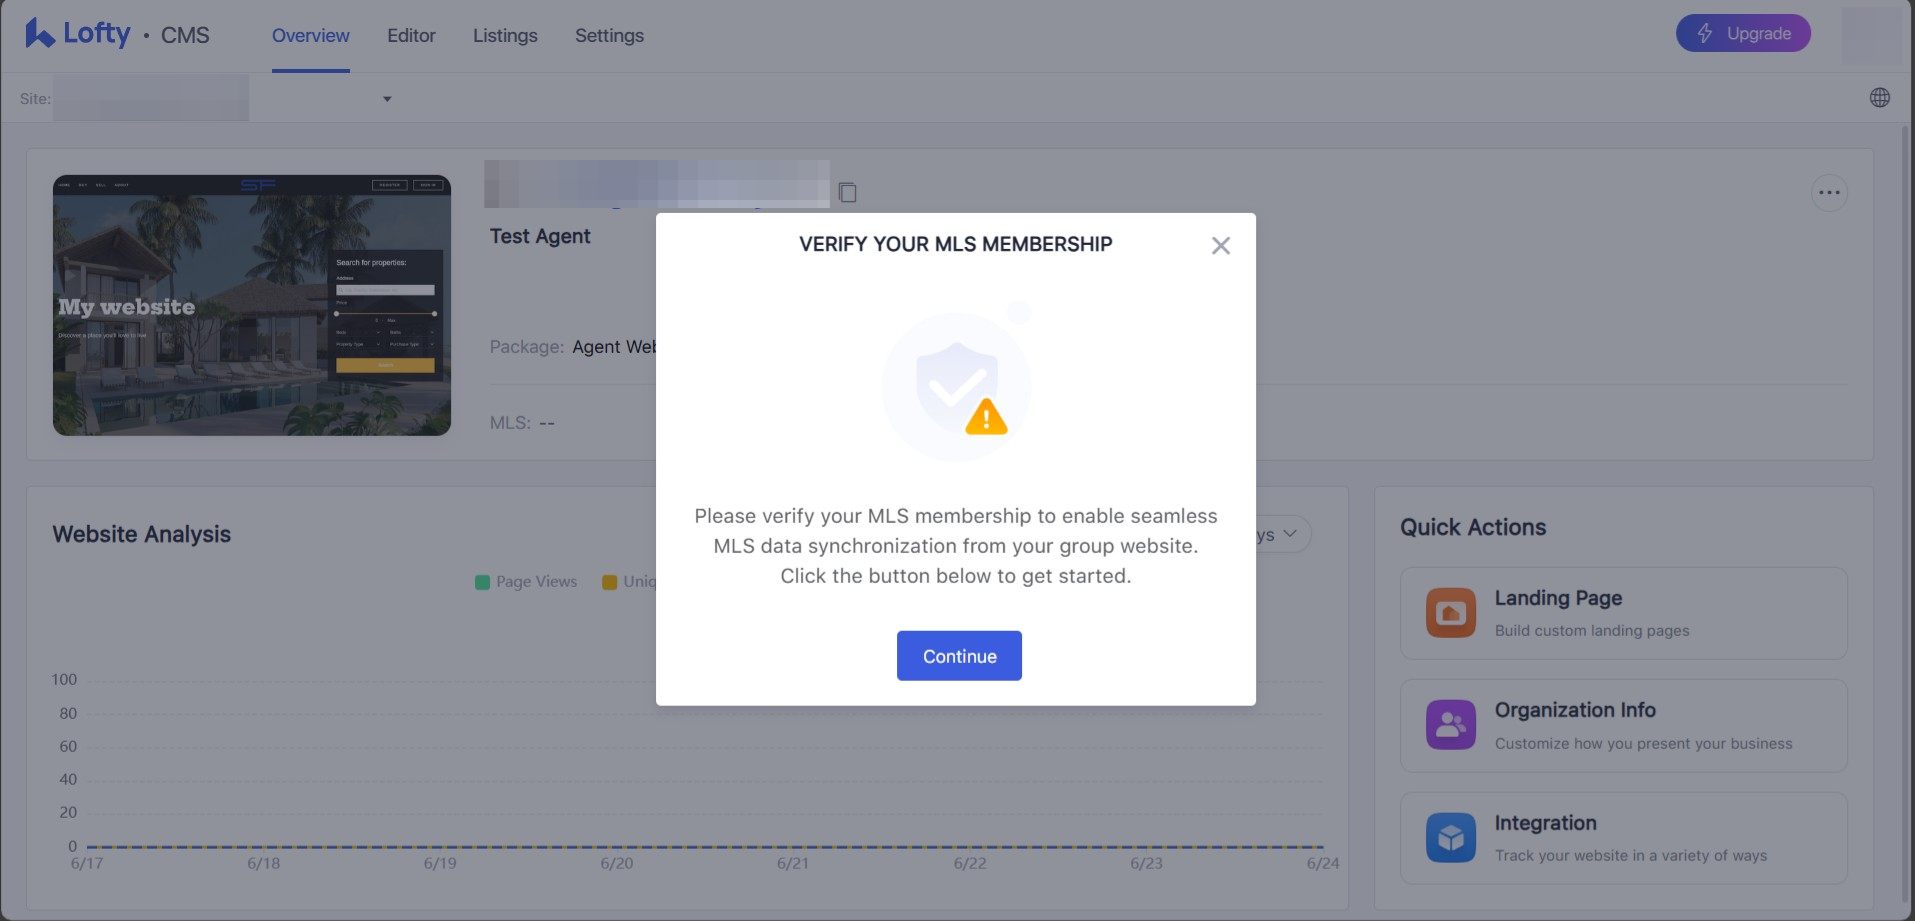Switch to the Editor tab
Image resolution: width=1915 pixels, height=921 pixels.
tap(411, 36)
